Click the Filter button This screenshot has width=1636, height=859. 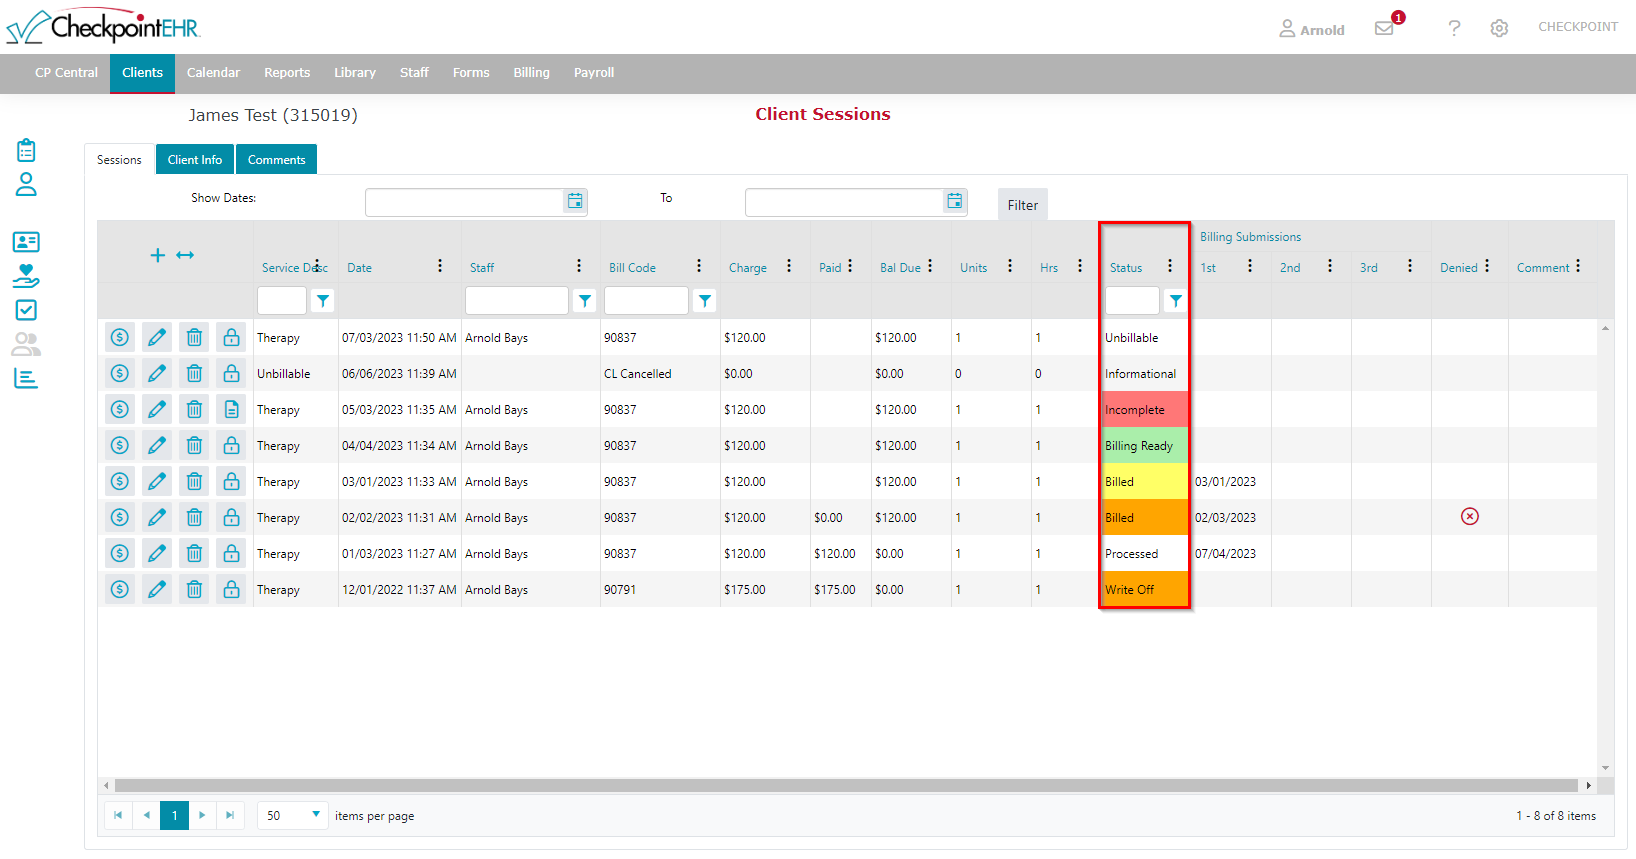(x=1022, y=205)
